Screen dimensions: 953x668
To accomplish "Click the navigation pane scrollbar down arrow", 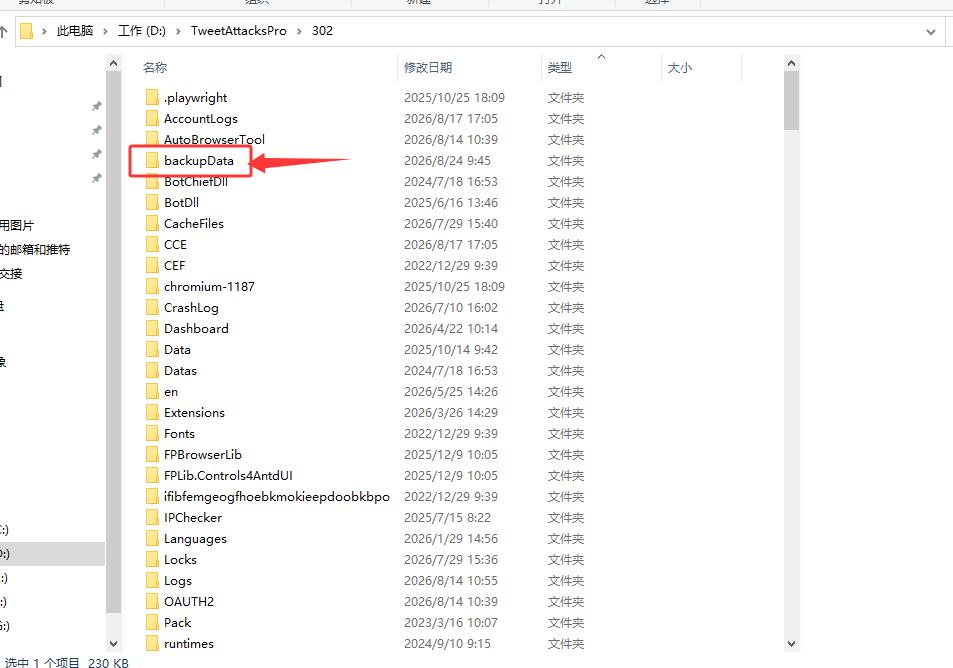I will [x=114, y=643].
